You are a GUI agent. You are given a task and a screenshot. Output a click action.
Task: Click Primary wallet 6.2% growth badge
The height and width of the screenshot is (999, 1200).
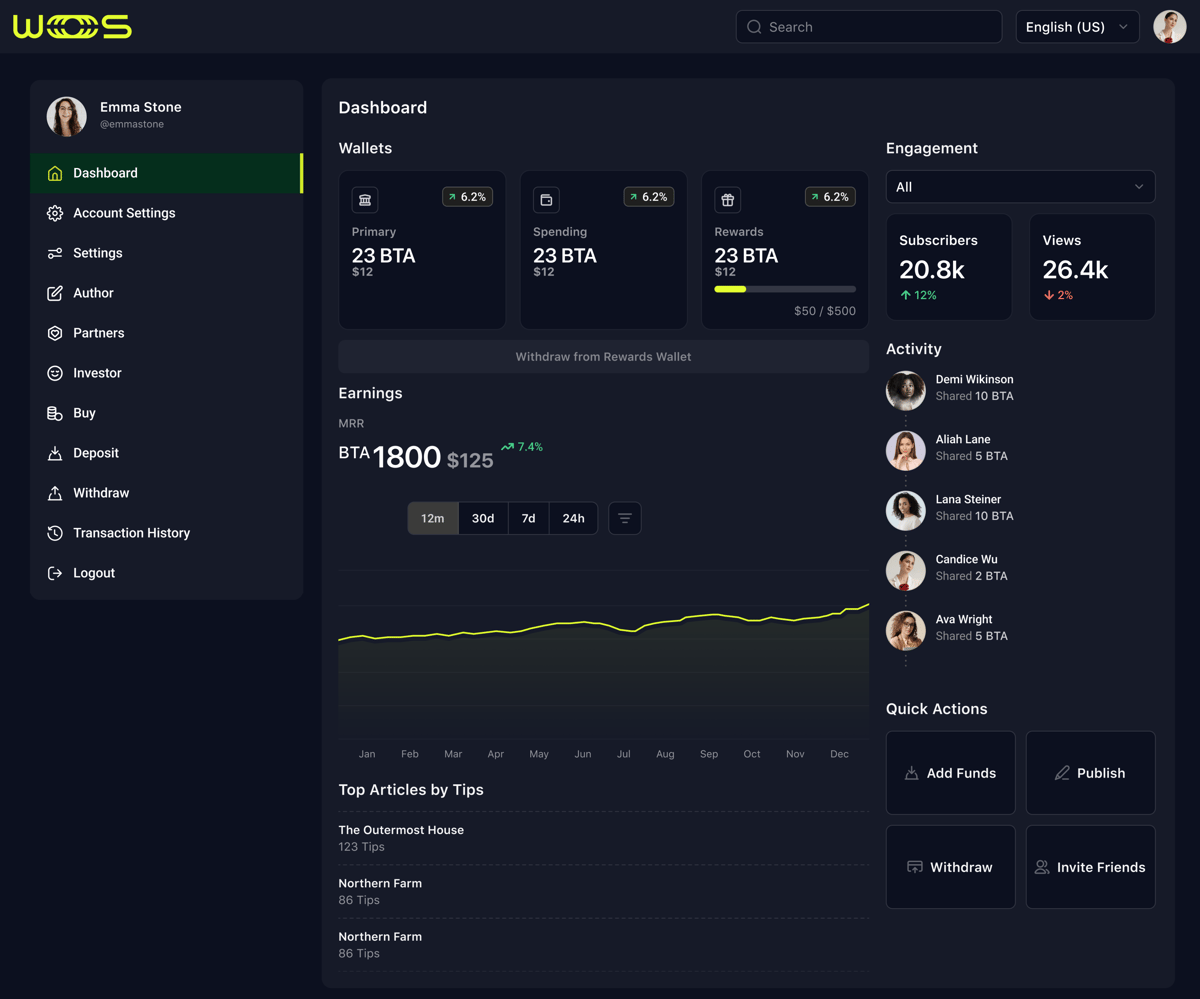[467, 197]
